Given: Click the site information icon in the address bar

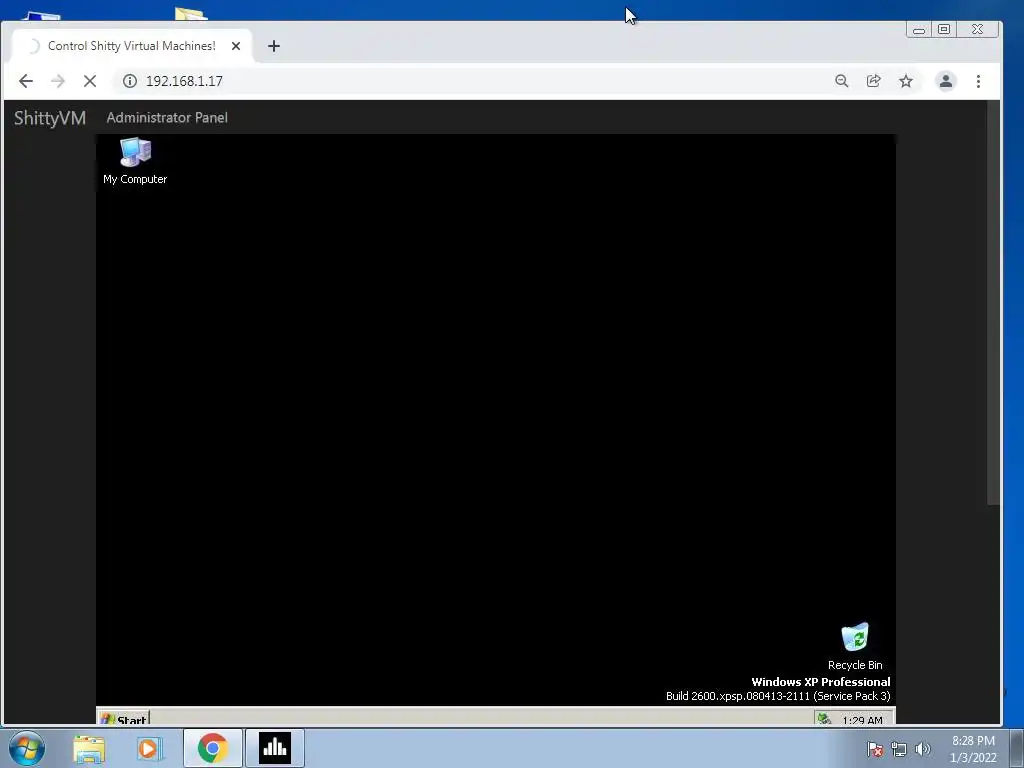Looking at the screenshot, I should pos(130,81).
